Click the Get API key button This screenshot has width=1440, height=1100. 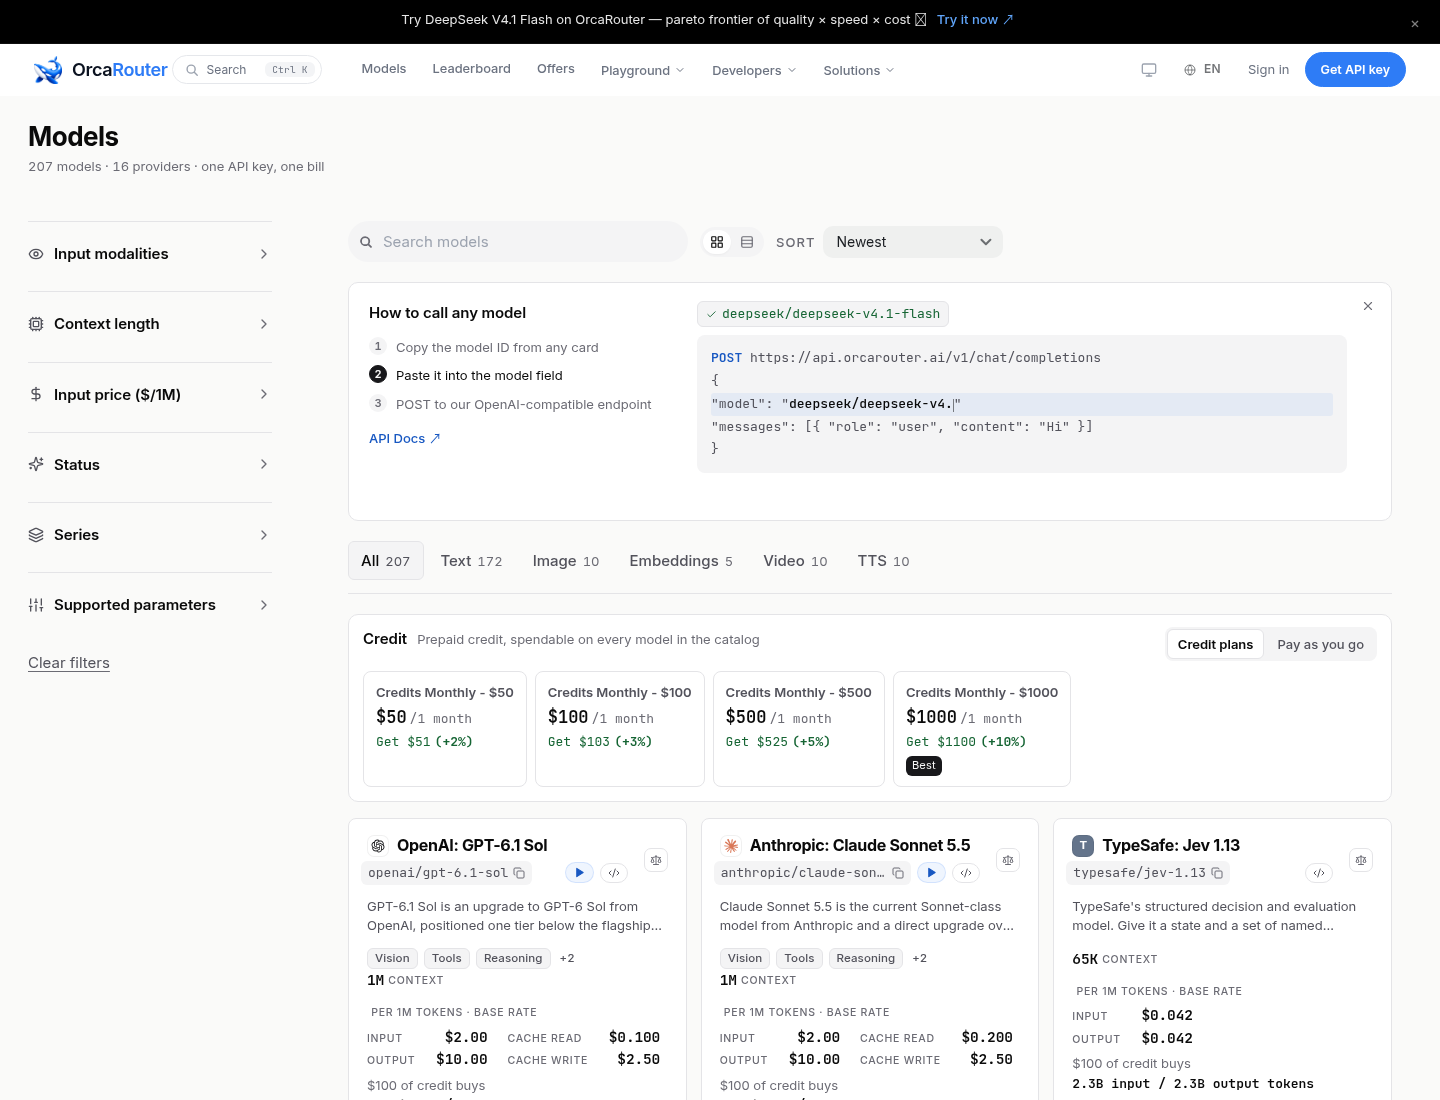tap(1355, 70)
